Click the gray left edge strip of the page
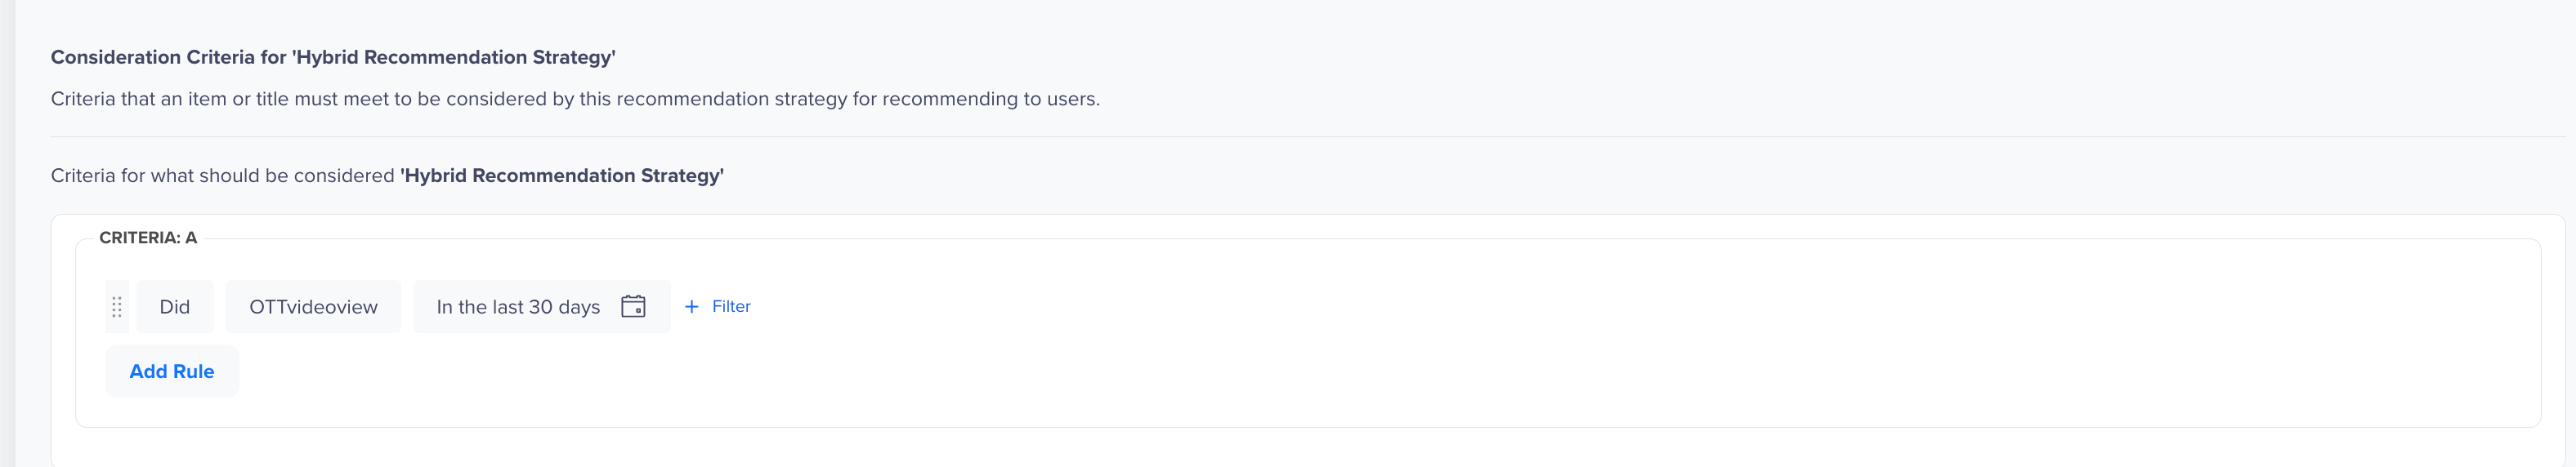 [x=7, y=233]
